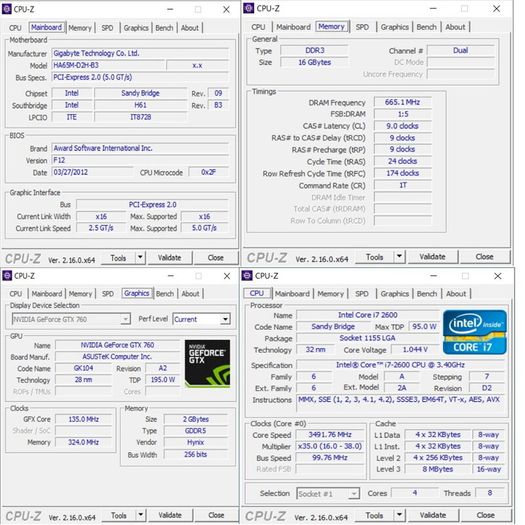Select the Multiplier x35.0 (16.0 - 38.0) value

(330, 446)
